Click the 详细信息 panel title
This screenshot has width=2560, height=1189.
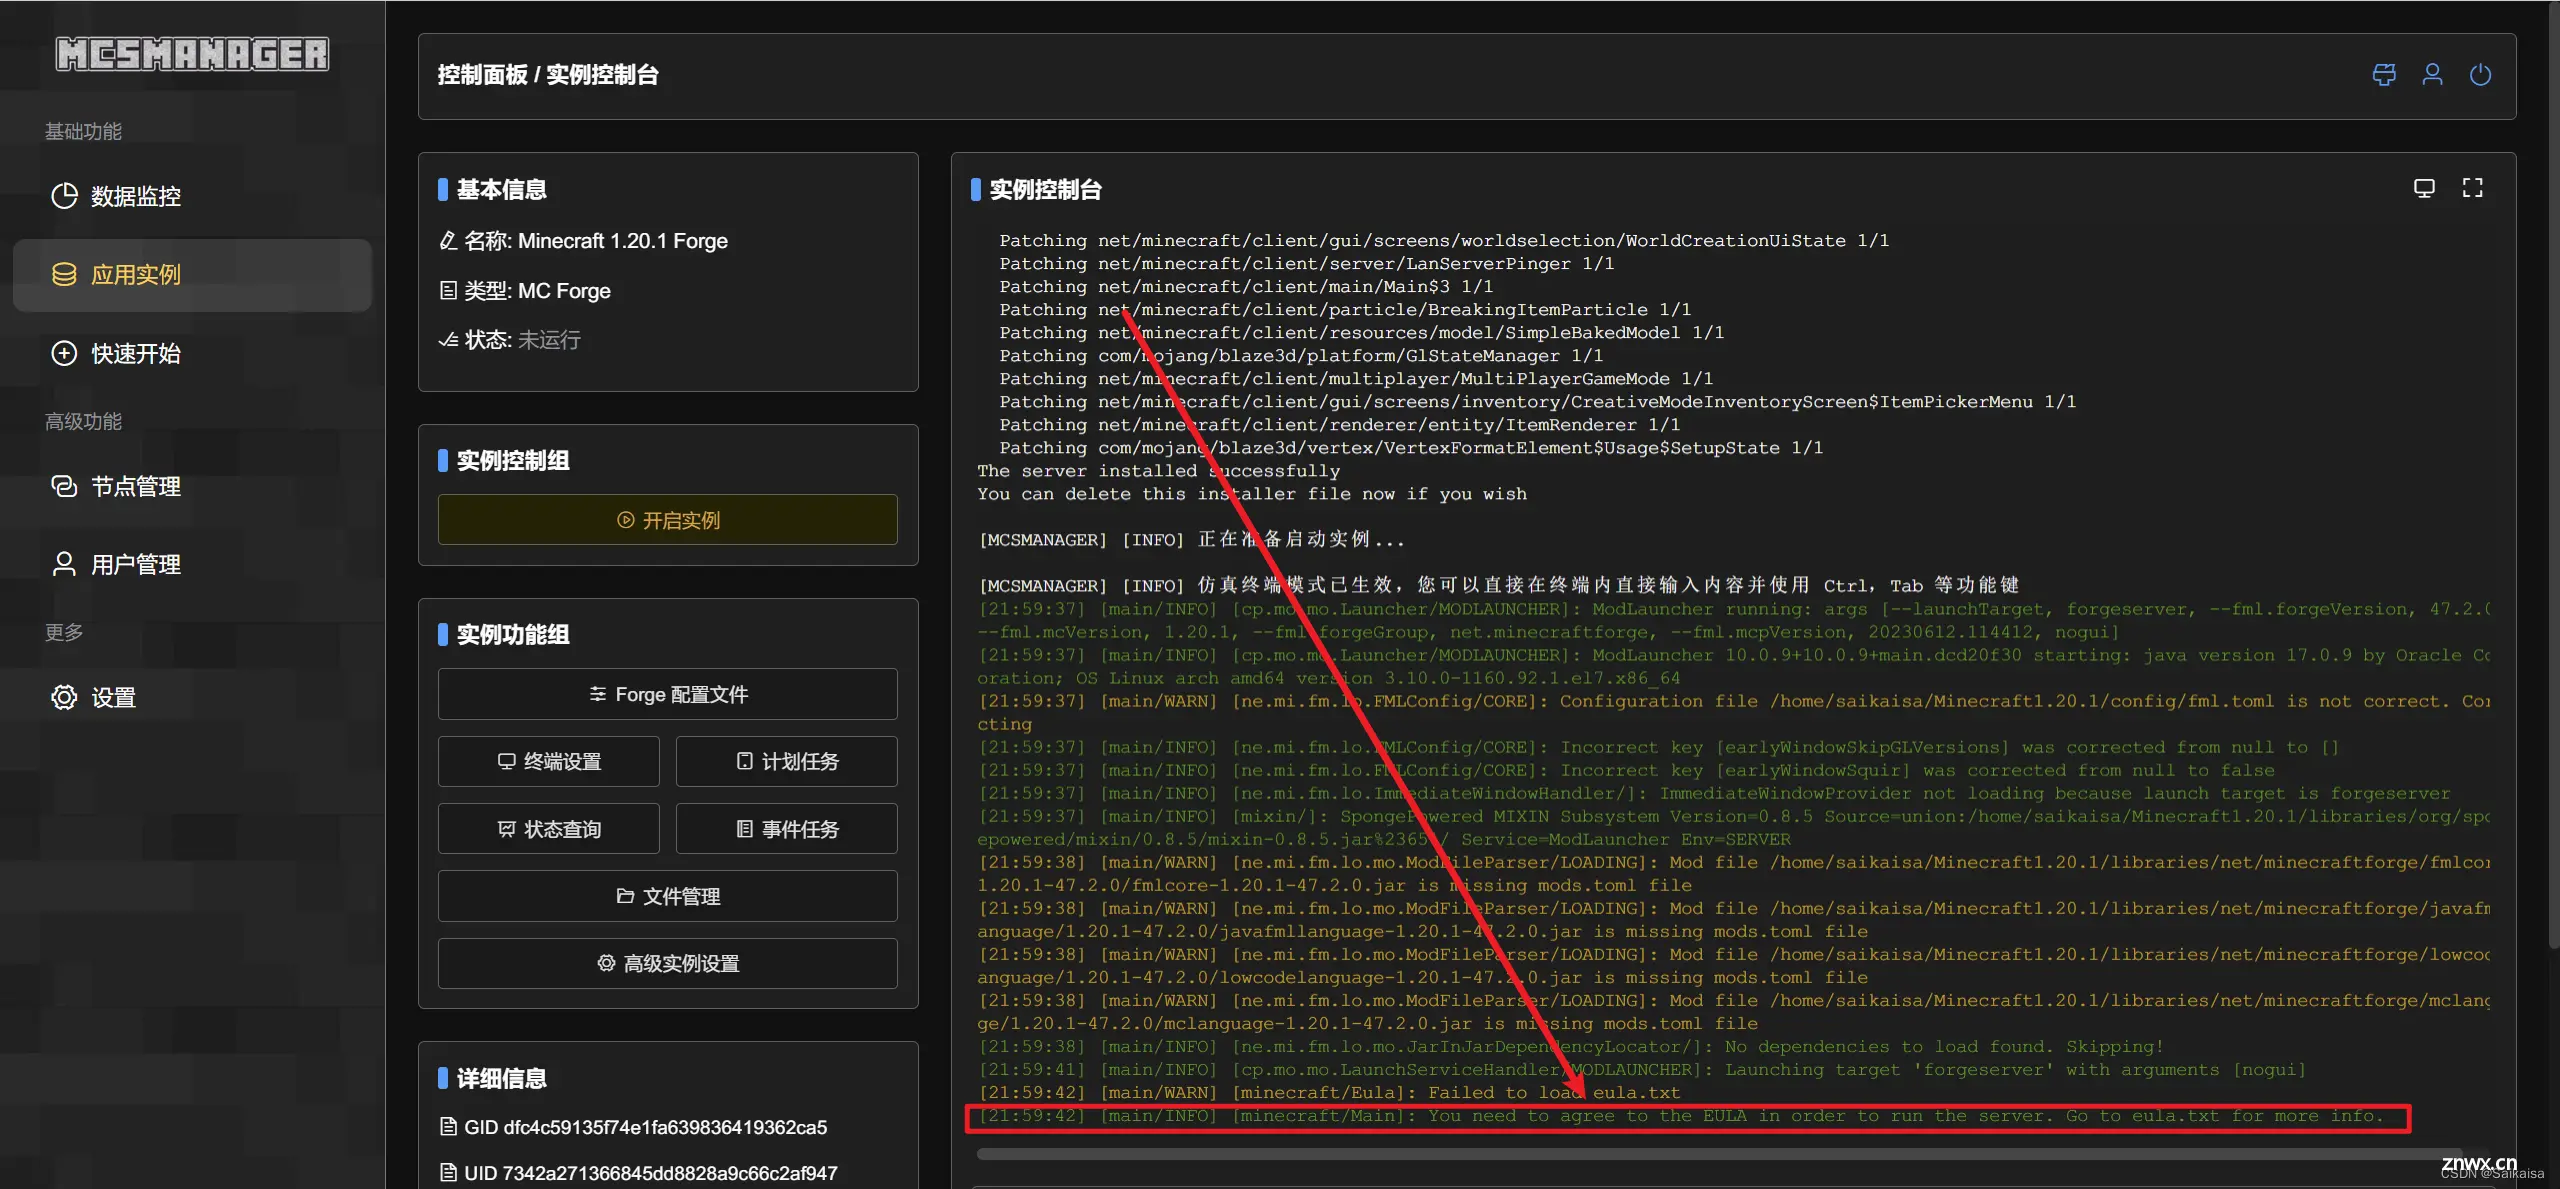pos(501,1079)
